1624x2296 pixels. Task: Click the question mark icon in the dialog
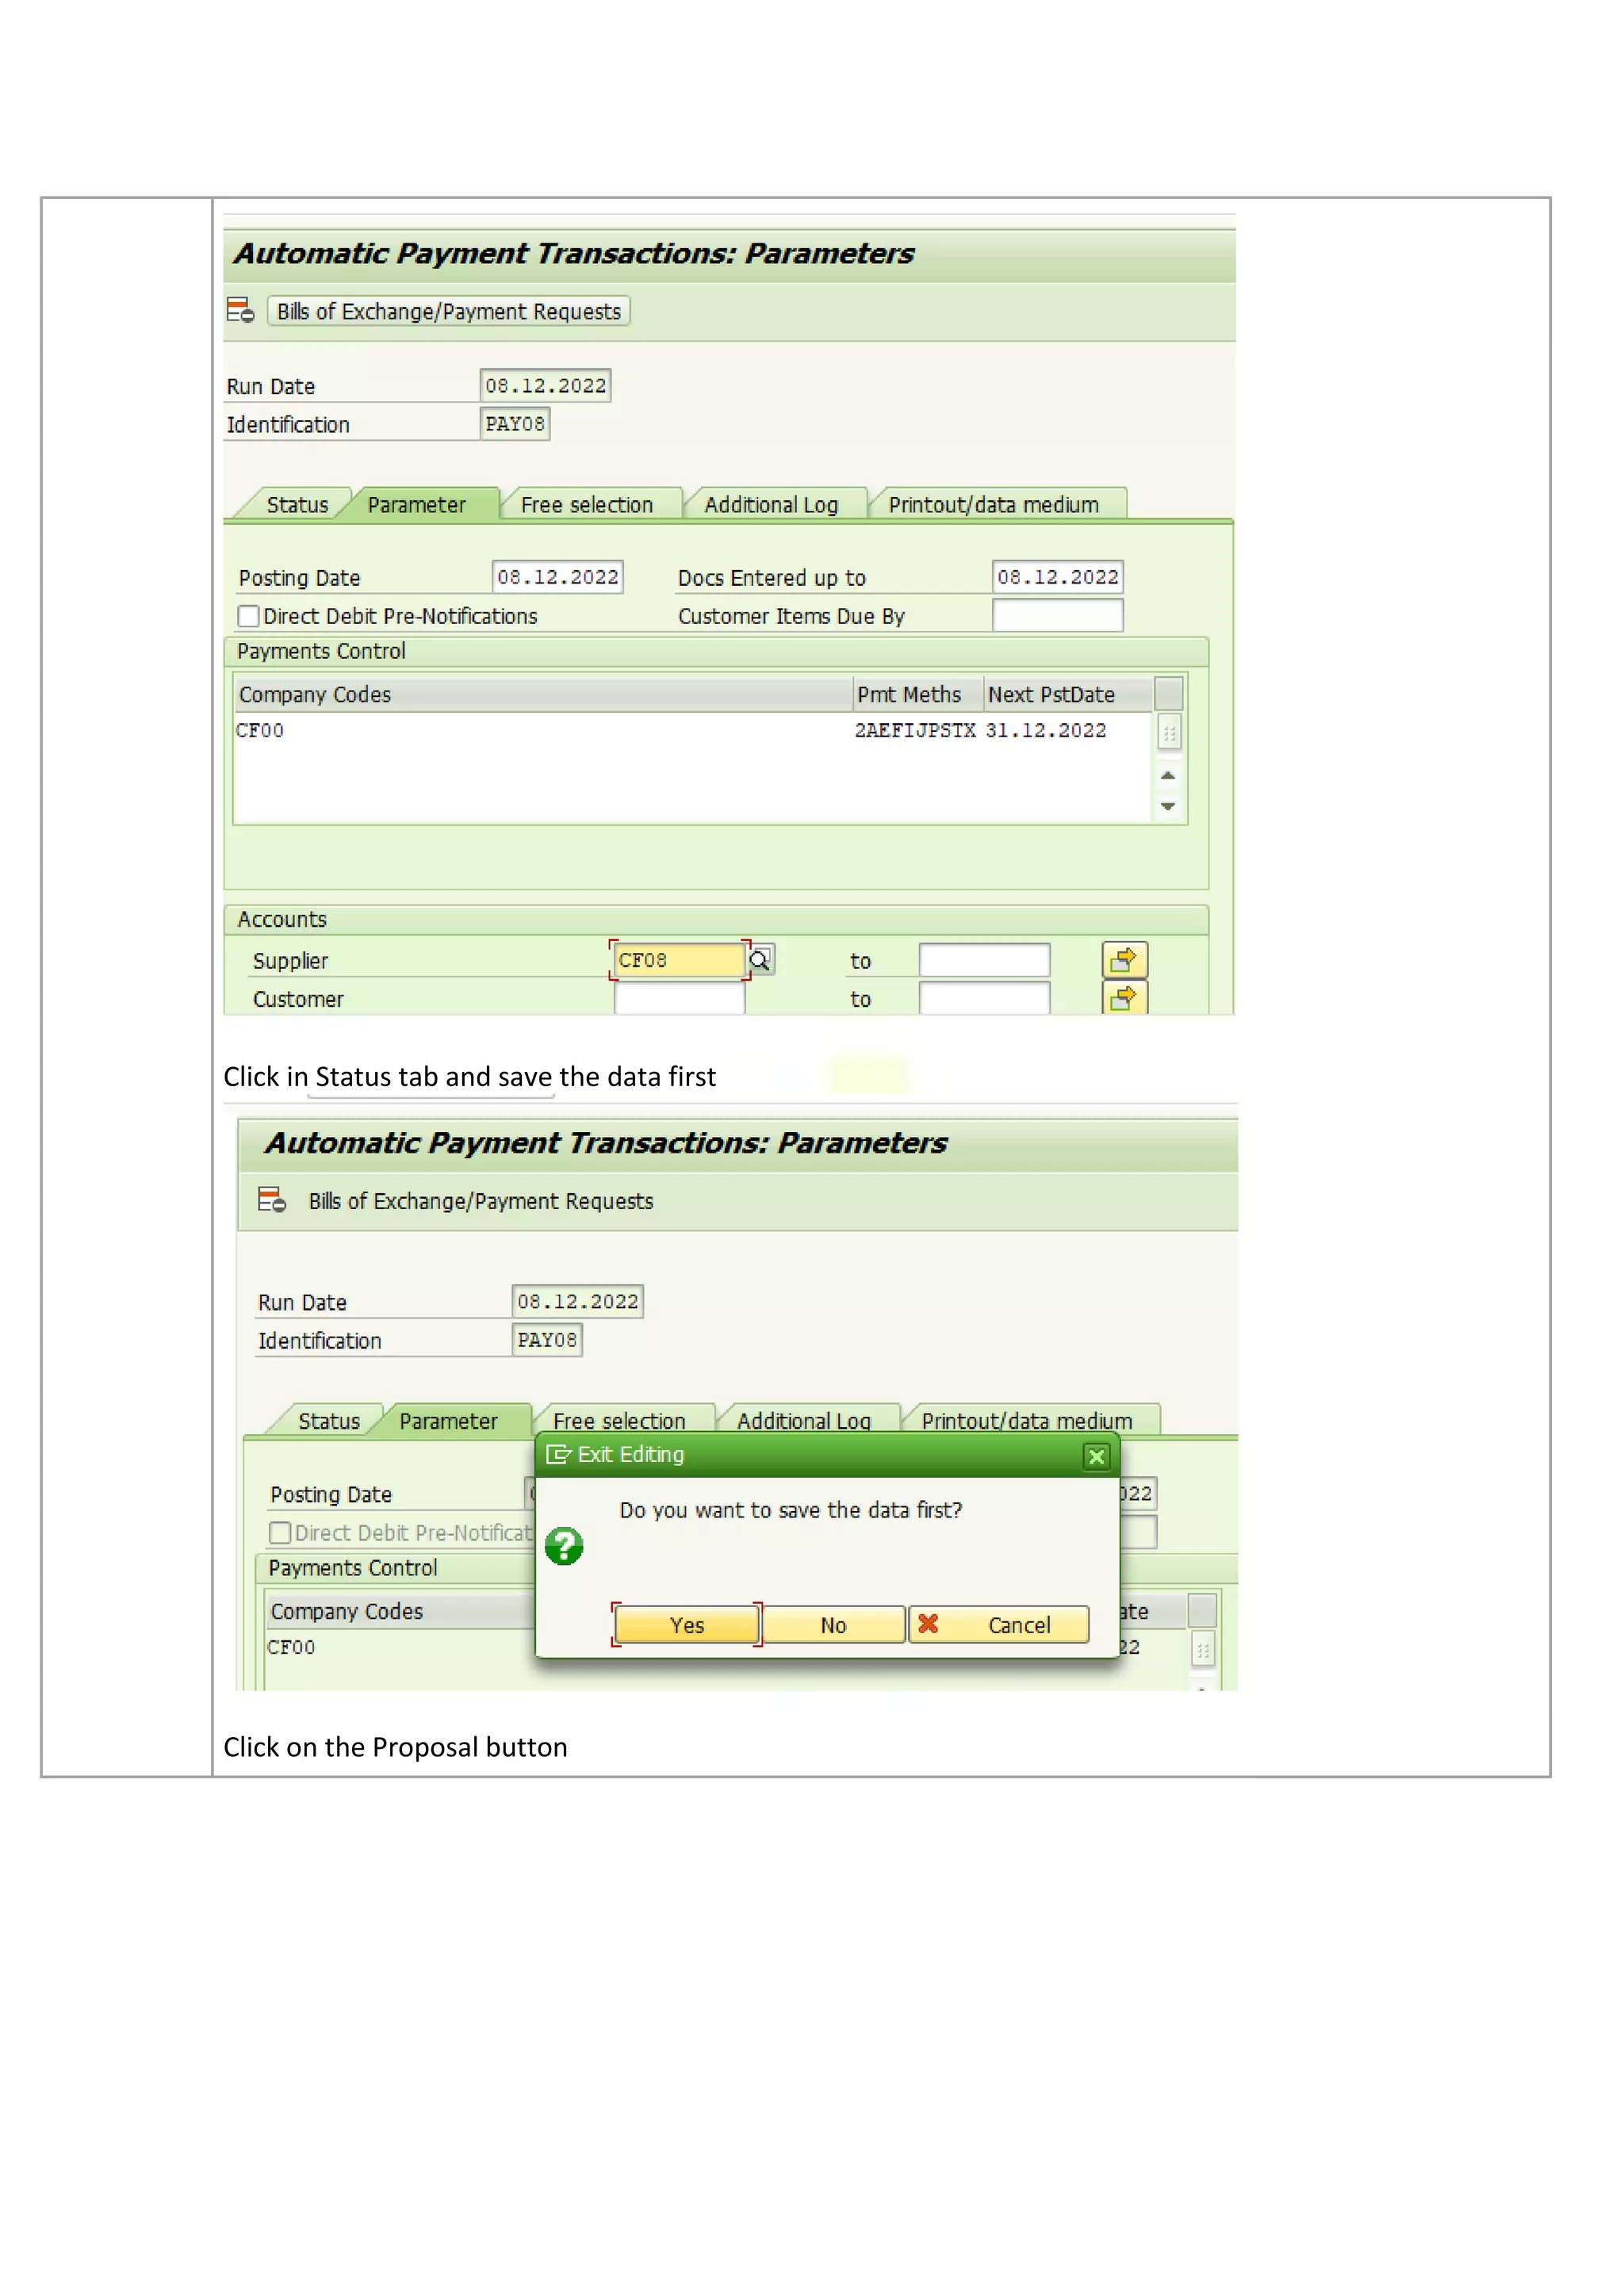tap(564, 1546)
